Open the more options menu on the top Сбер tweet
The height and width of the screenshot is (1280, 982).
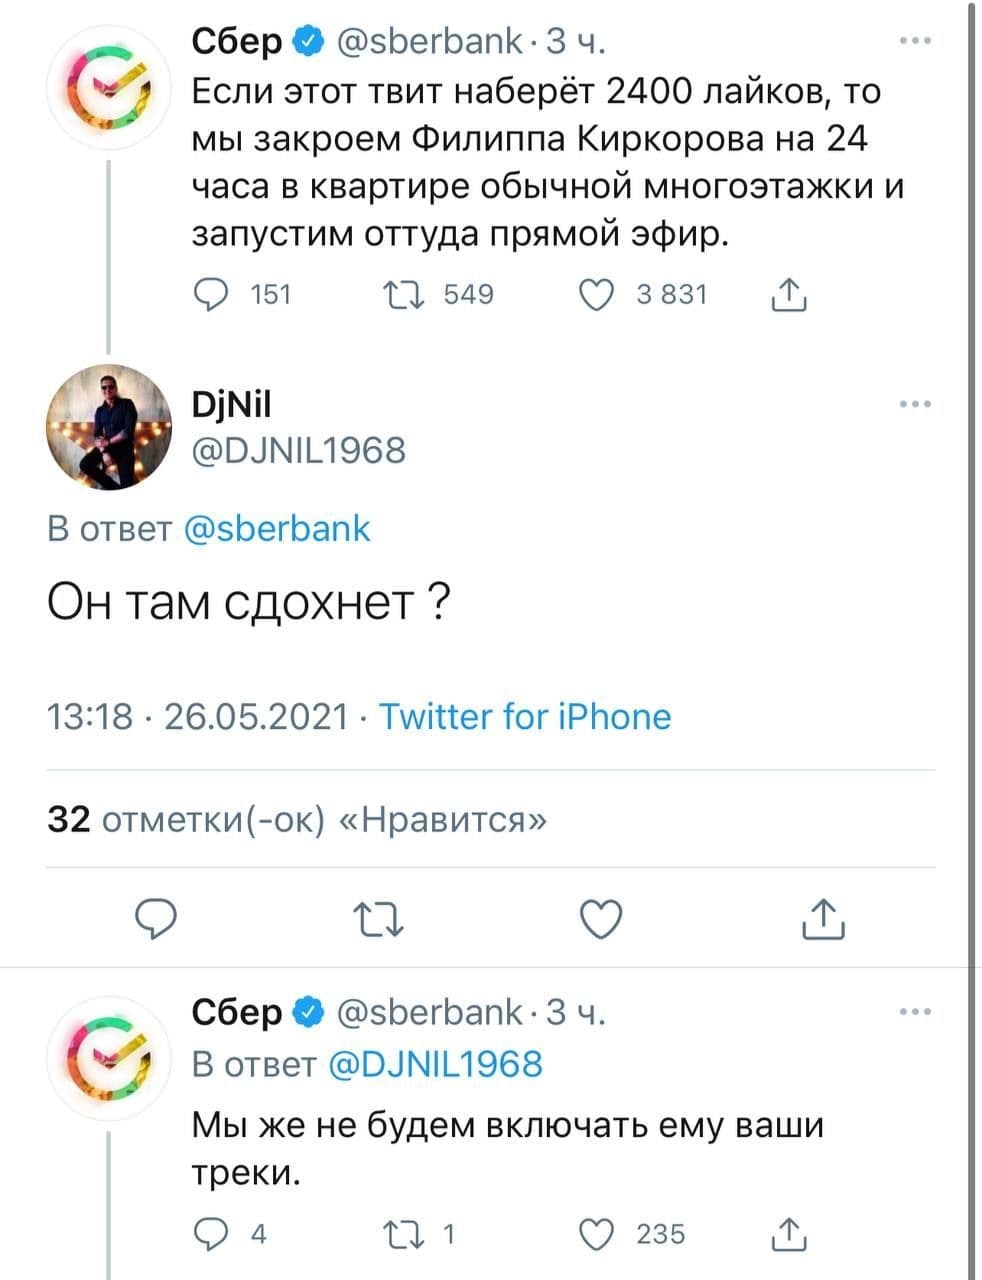915,42
